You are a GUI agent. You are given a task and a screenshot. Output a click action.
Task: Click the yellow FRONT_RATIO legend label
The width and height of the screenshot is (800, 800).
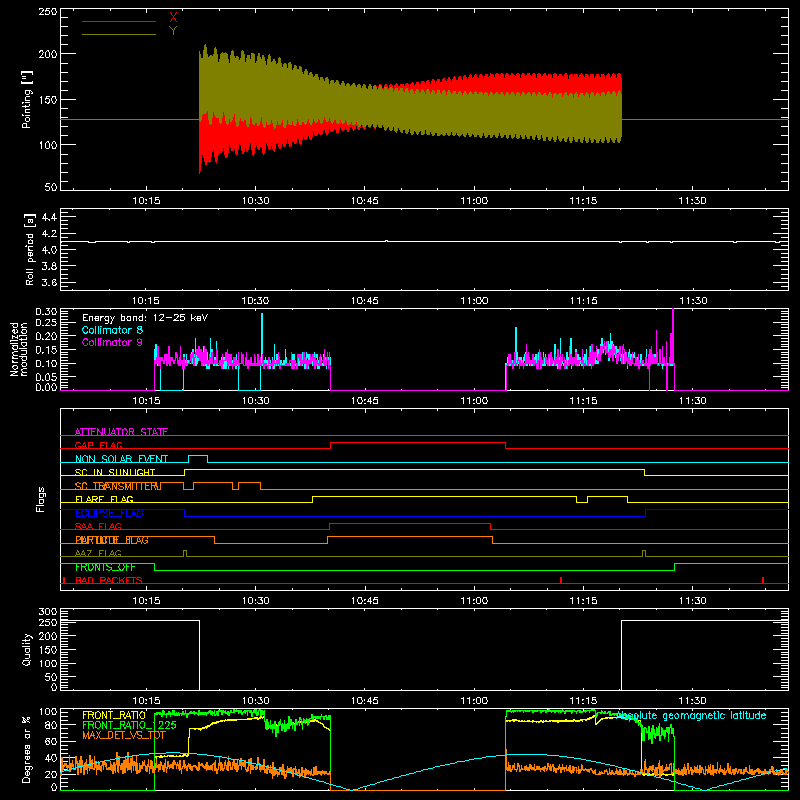point(114,715)
